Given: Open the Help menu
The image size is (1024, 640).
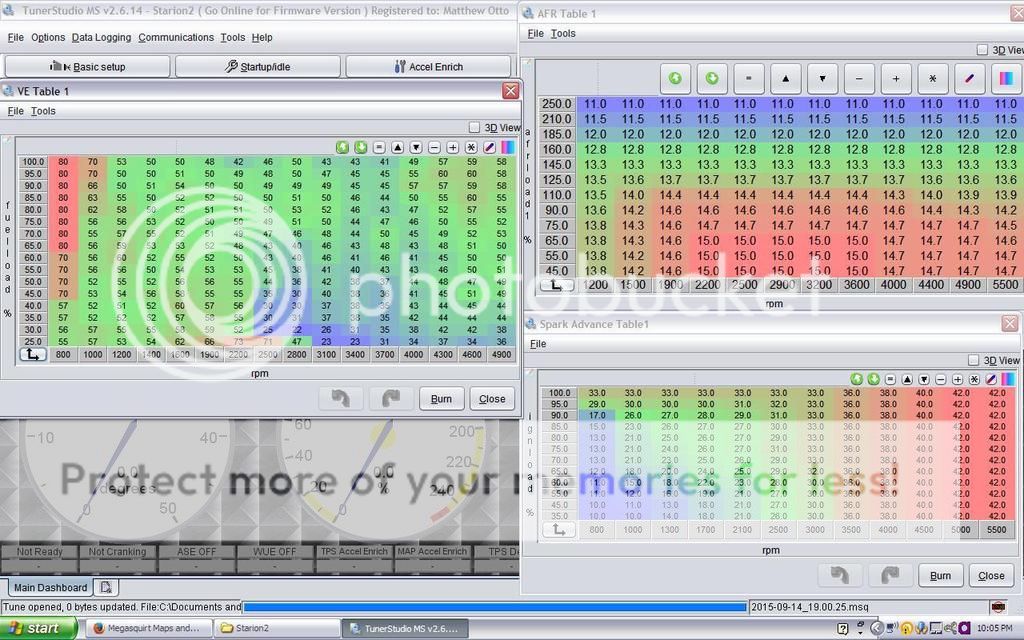Looking at the screenshot, I should click(262, 37).
